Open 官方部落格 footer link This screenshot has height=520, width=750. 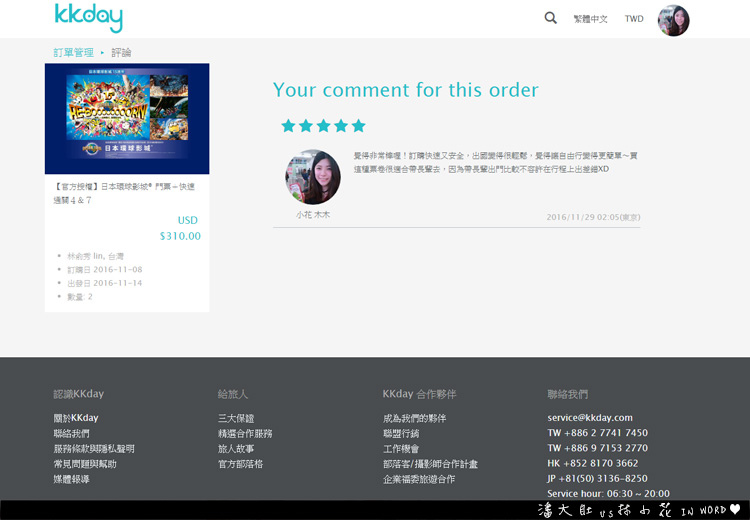(x=240, y=464)
